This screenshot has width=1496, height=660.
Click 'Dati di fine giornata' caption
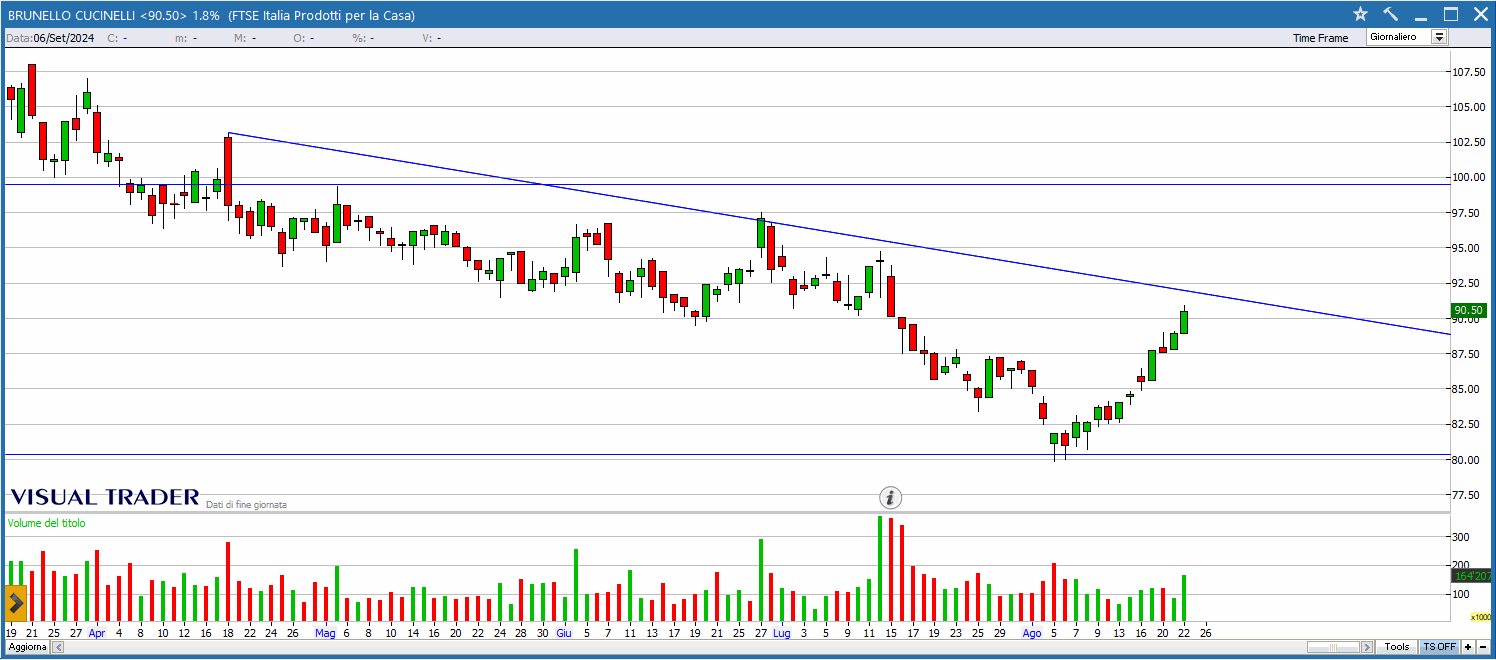click(x=246, y=505)
